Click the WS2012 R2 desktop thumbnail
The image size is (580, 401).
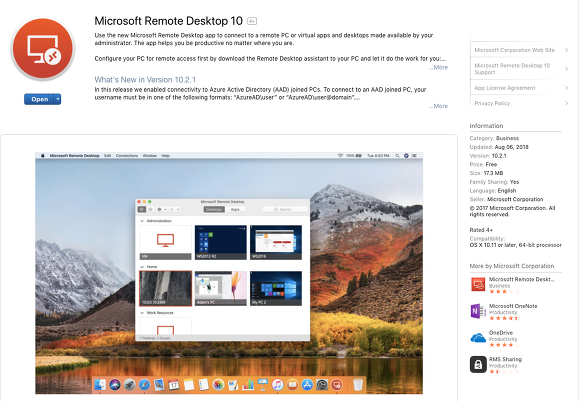[x=220, y=242]
